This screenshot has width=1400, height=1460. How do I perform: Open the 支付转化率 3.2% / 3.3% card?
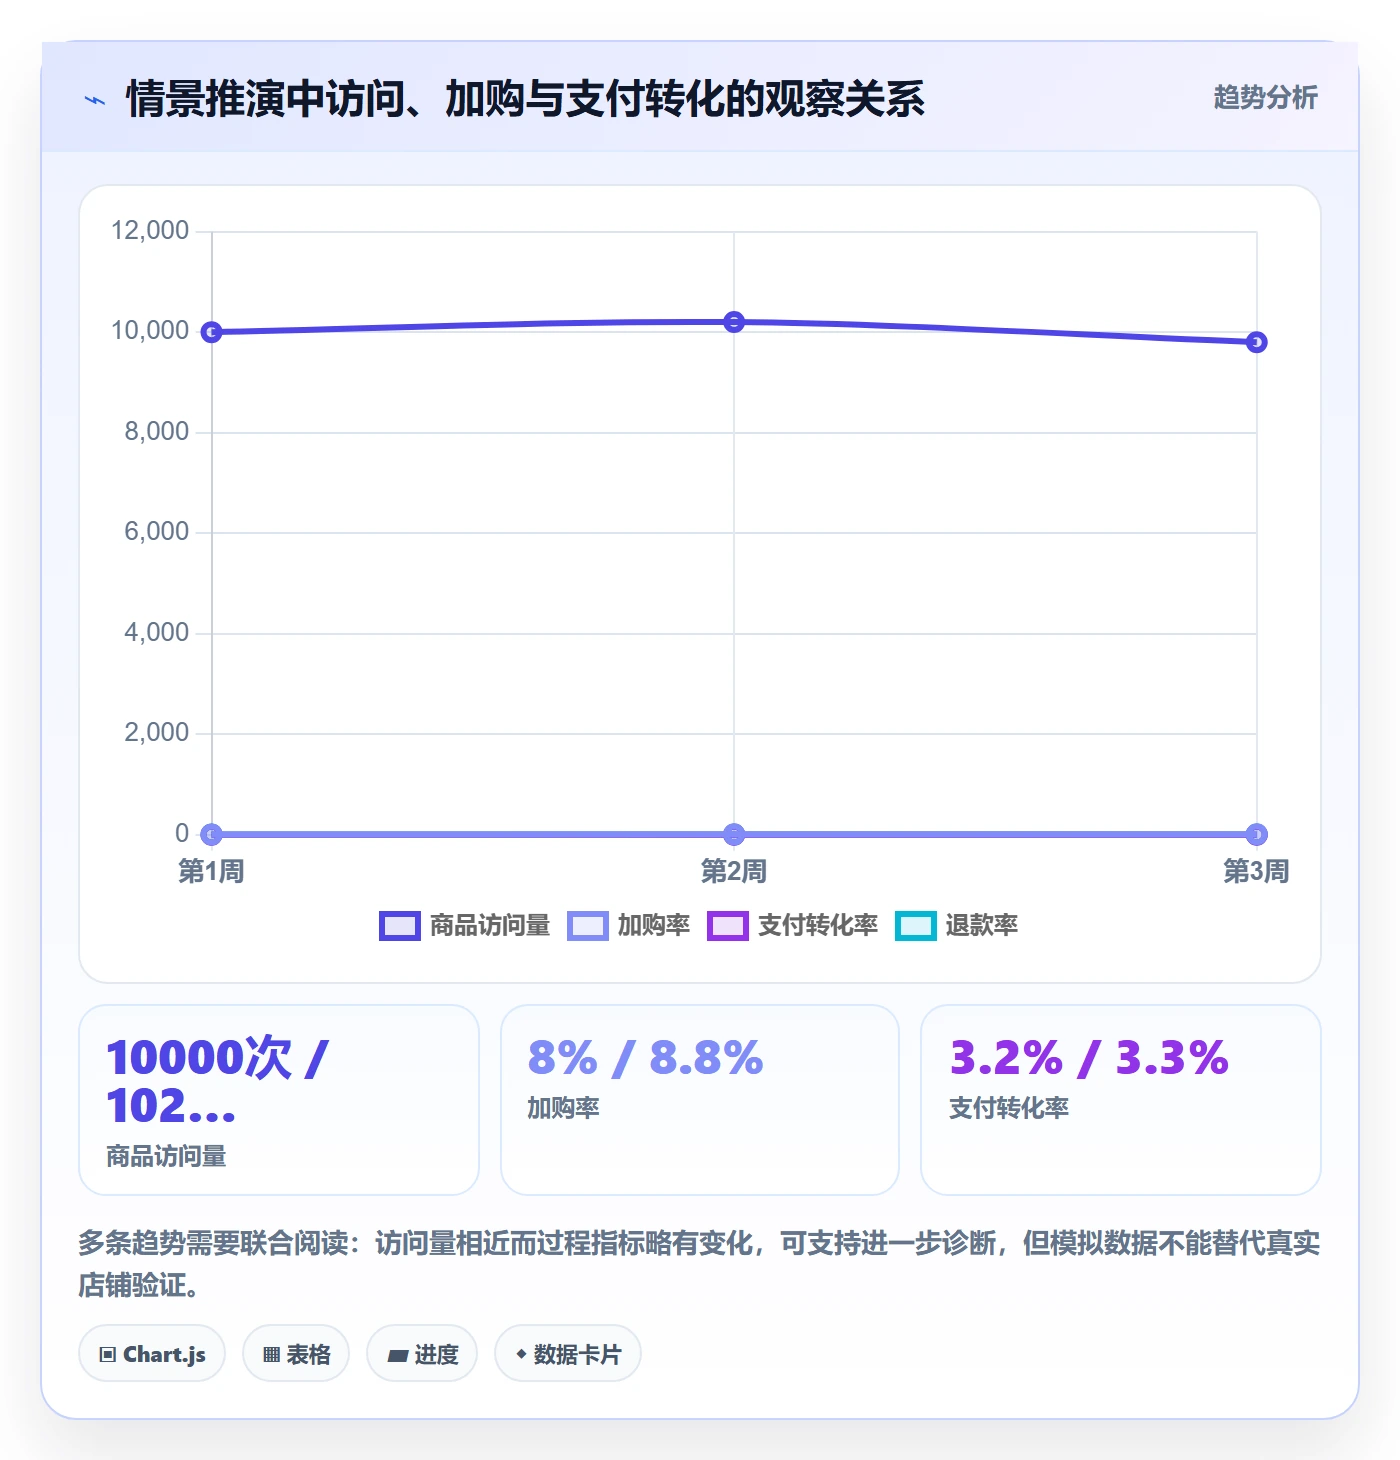pyautogui.click(x=1121, y=1100)
